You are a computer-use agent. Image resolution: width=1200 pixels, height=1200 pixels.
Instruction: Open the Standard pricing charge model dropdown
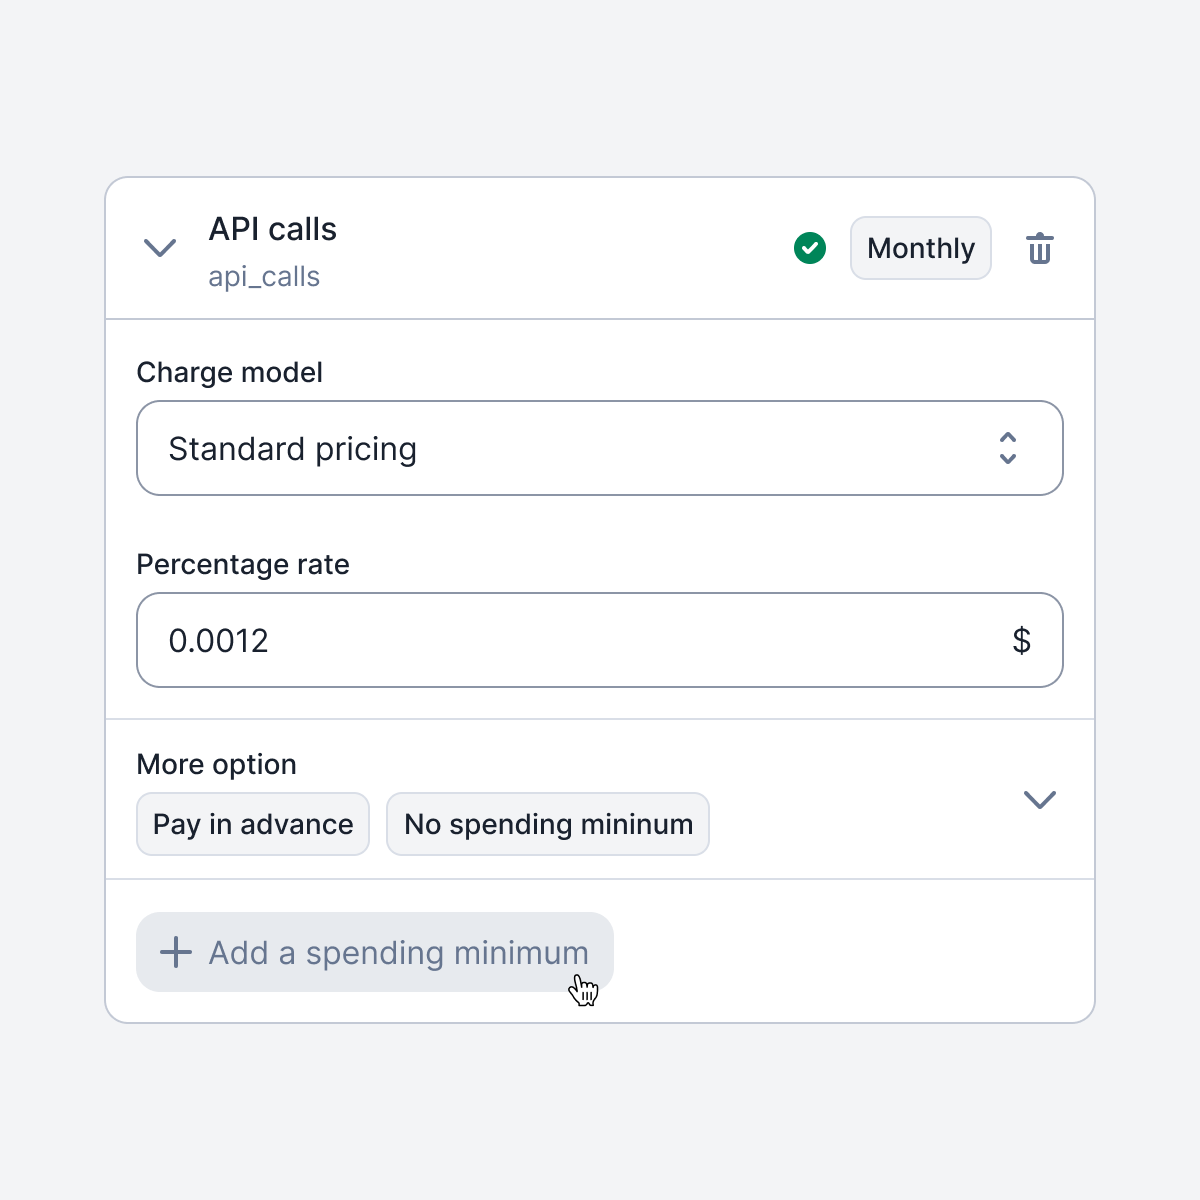point(600,448)
